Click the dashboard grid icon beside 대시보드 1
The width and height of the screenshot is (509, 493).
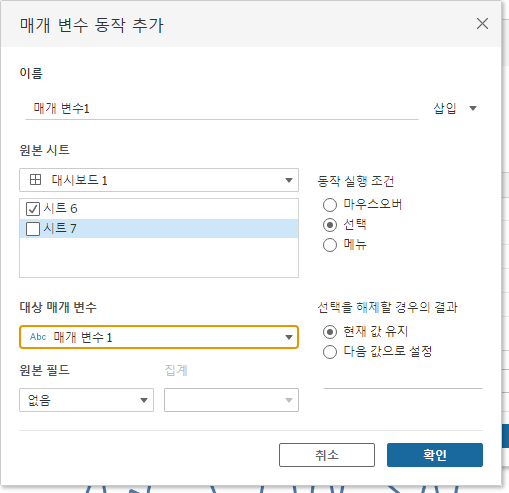tap(35, 180)
